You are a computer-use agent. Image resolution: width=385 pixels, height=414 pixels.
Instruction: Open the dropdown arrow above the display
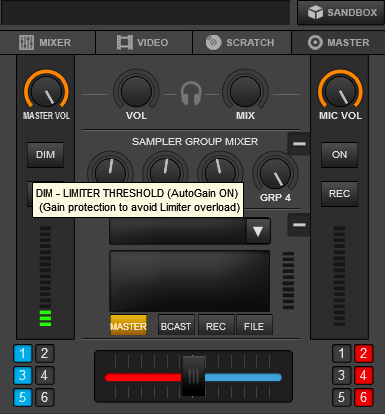pyautogui.click(x=258, y=231)
